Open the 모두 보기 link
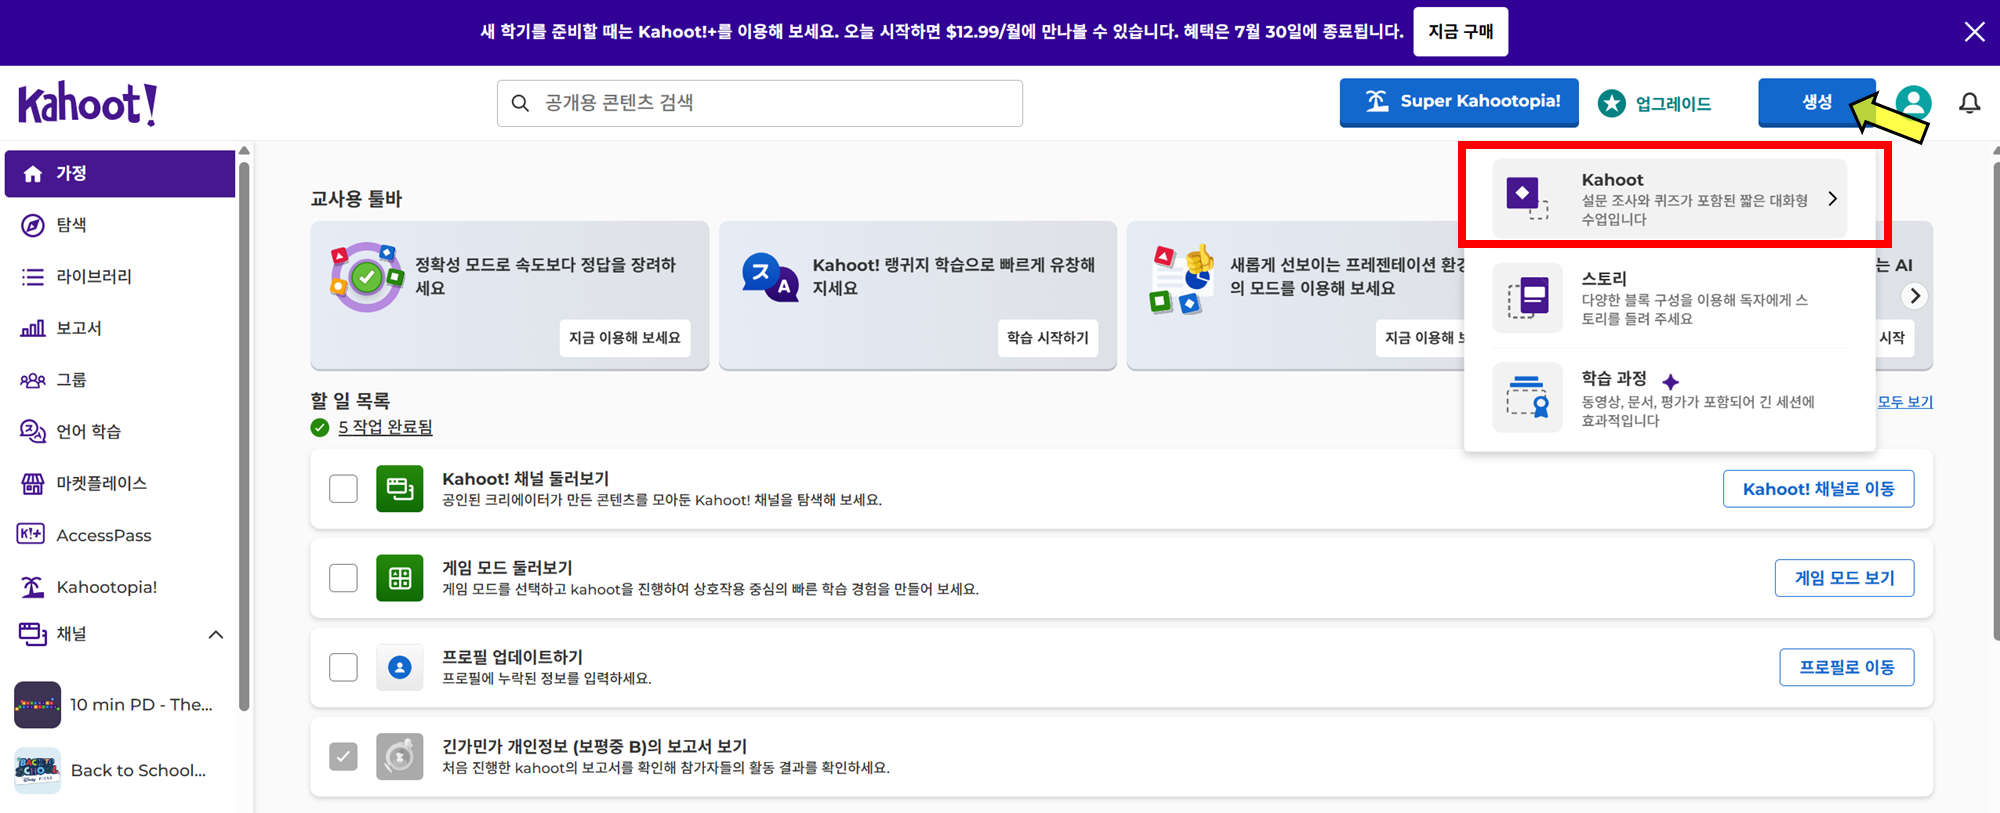2000x813 pixels. coord(1905,401)
